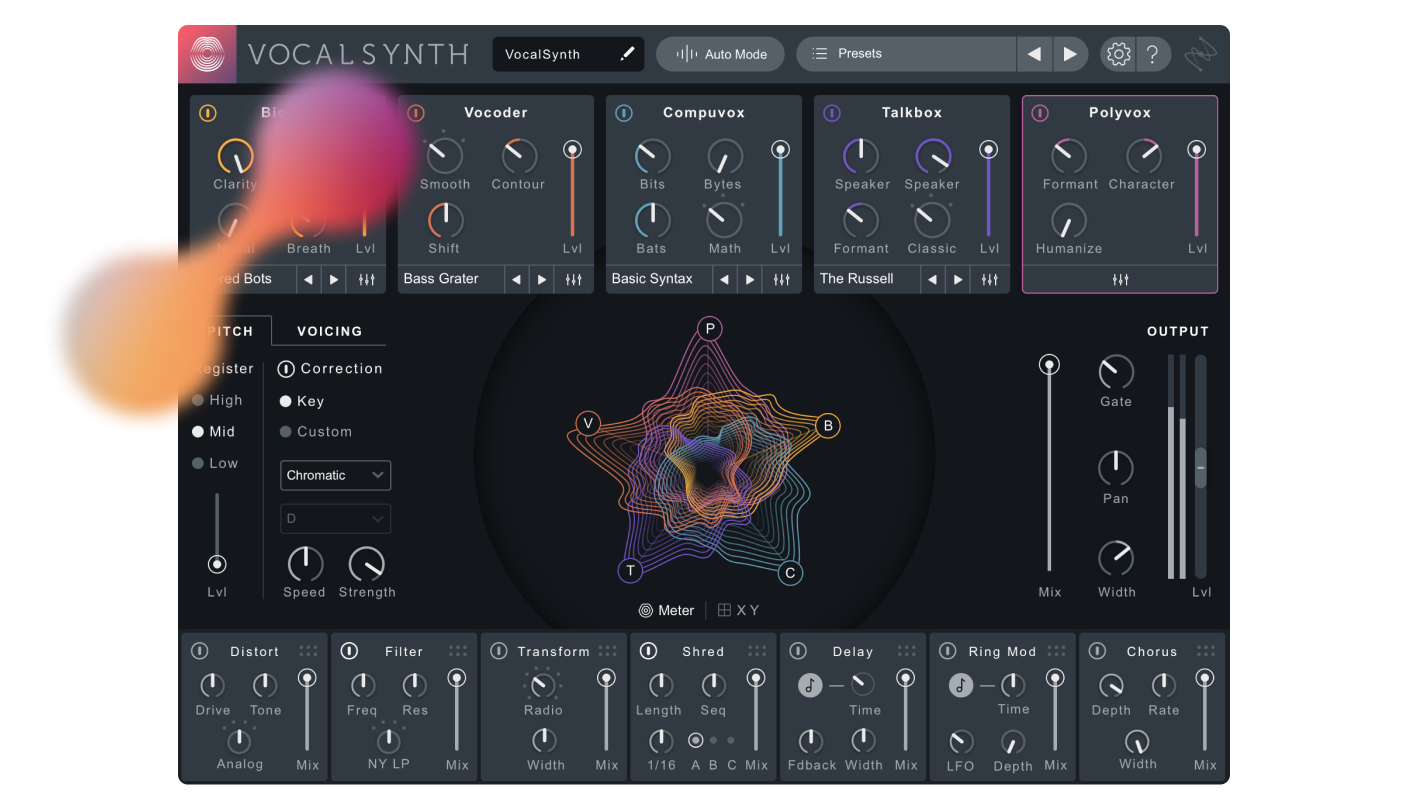1408x810 pixels.
Task: Select the V node in the visualizer
Action: click(x=588, y=424)
